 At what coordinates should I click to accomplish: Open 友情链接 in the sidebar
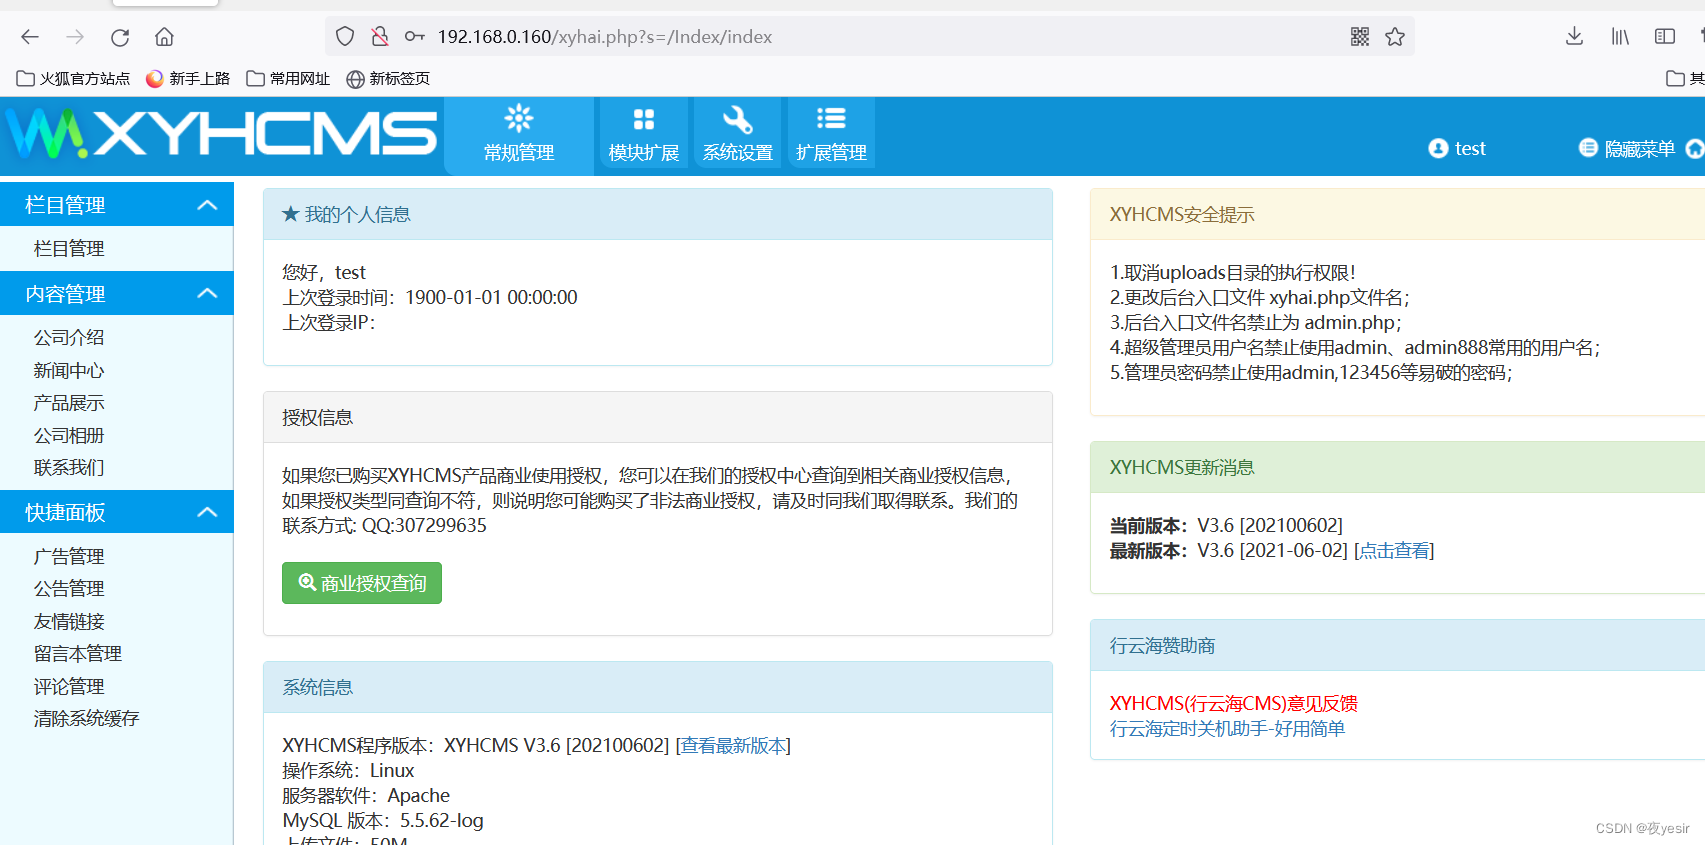pyautogui.click(x=69, y=622)
